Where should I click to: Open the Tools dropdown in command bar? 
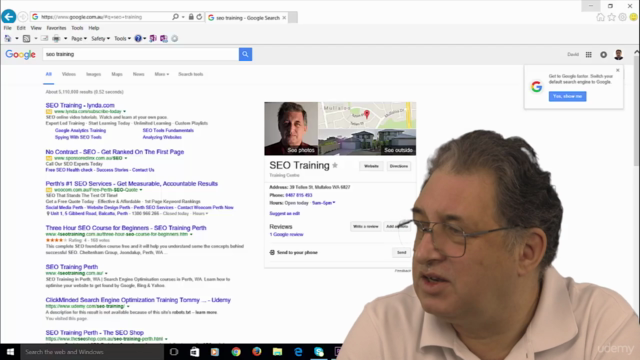pos(122,38)
